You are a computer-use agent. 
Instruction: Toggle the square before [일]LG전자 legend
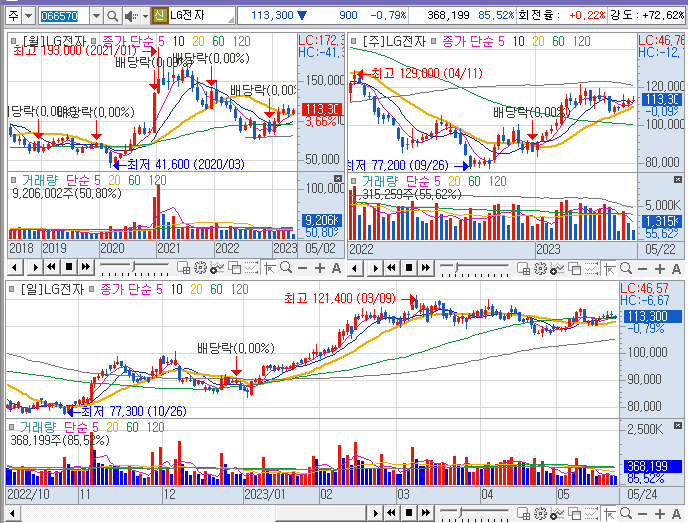(12, 289)
